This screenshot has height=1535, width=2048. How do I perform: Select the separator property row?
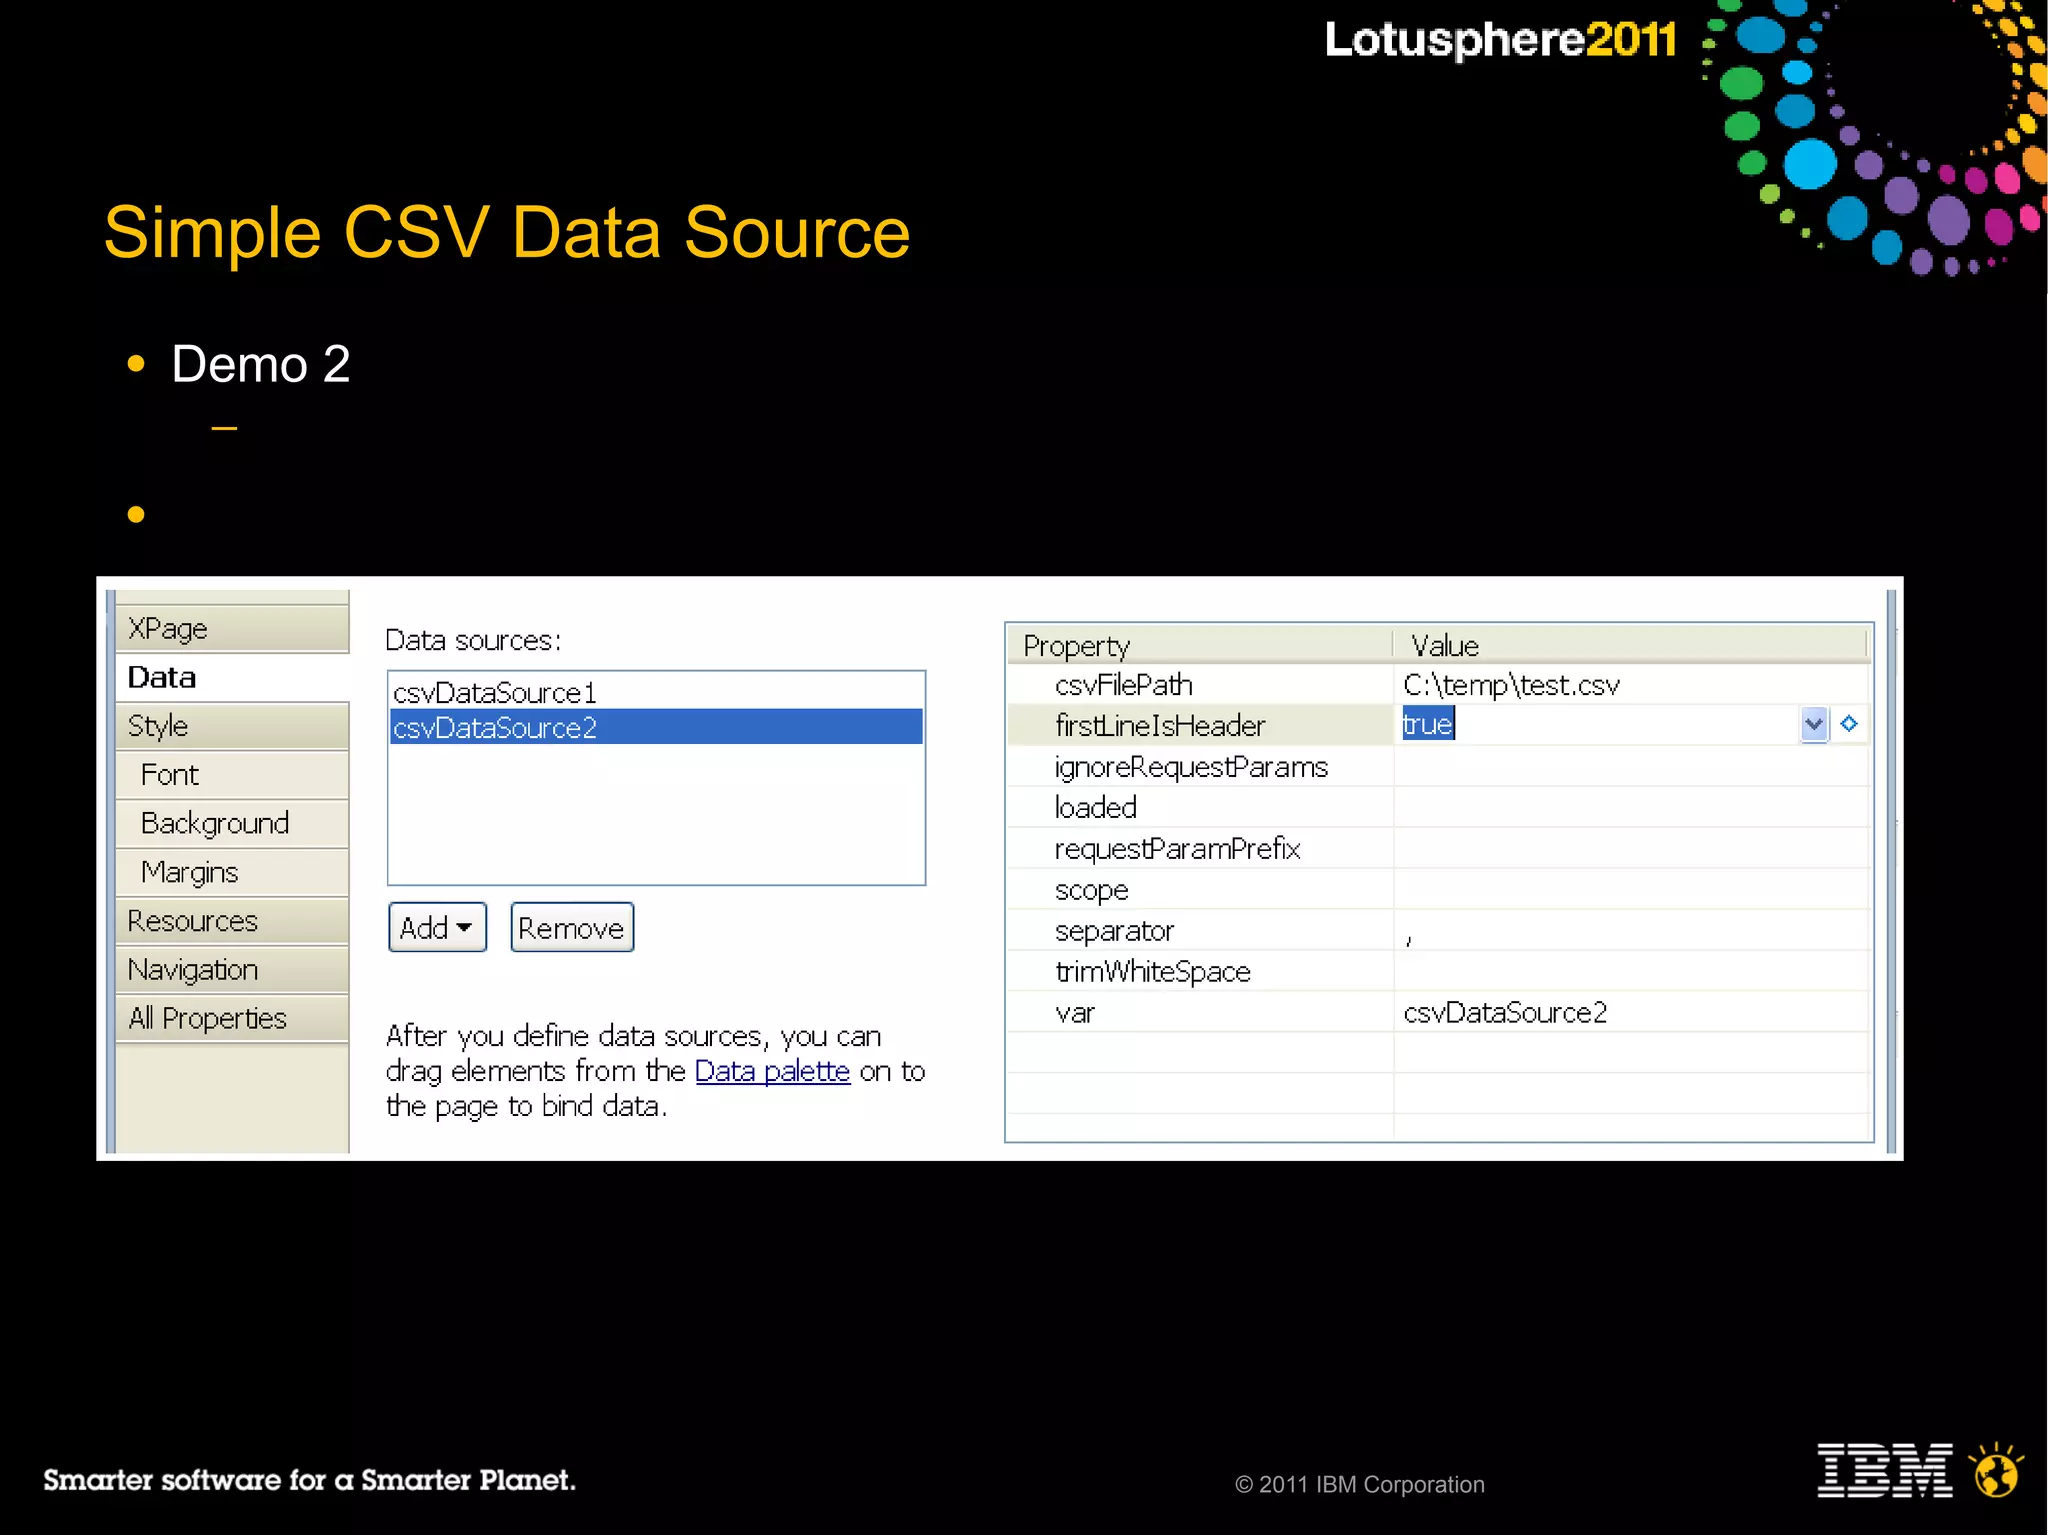pos(1438,931)
